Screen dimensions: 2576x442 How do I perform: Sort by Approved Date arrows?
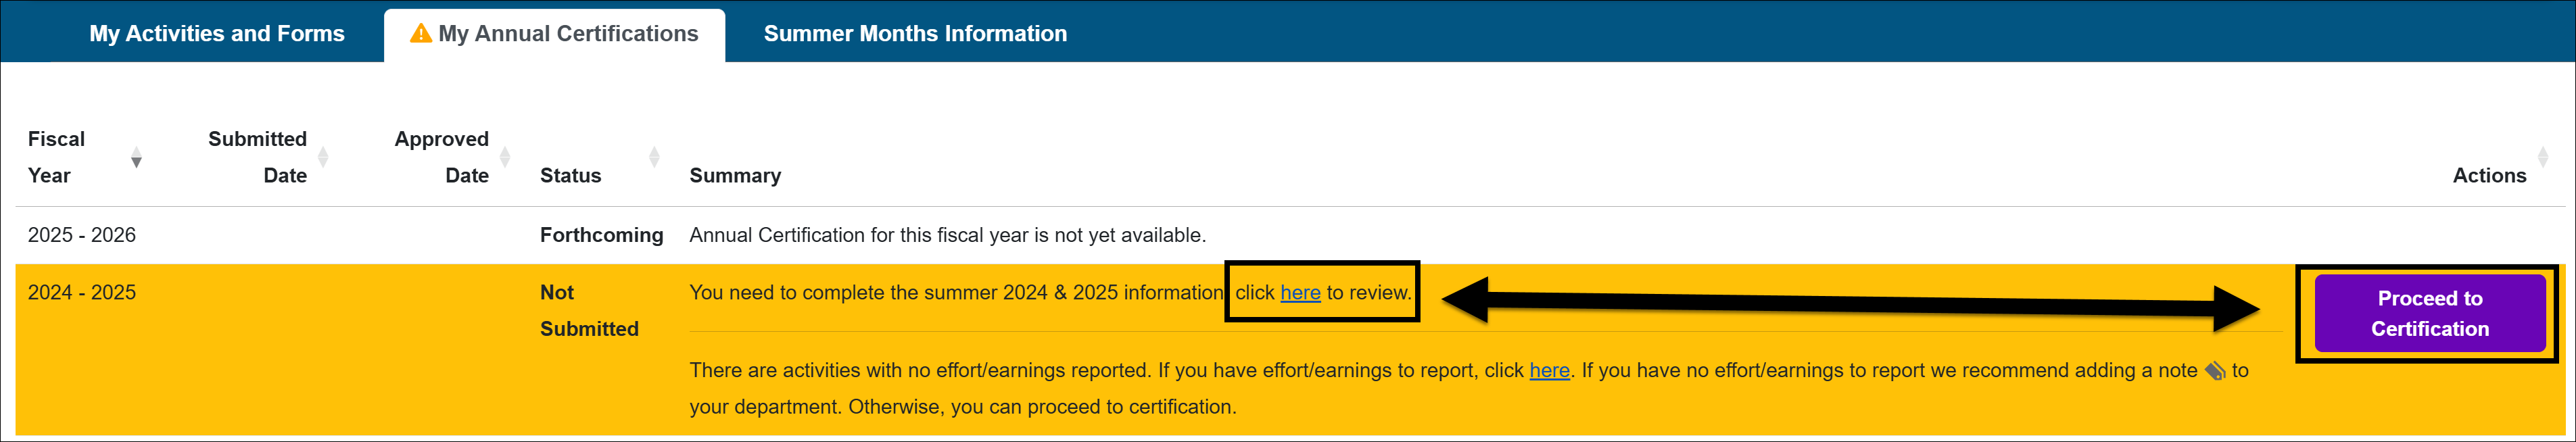[x=504, y=157]
